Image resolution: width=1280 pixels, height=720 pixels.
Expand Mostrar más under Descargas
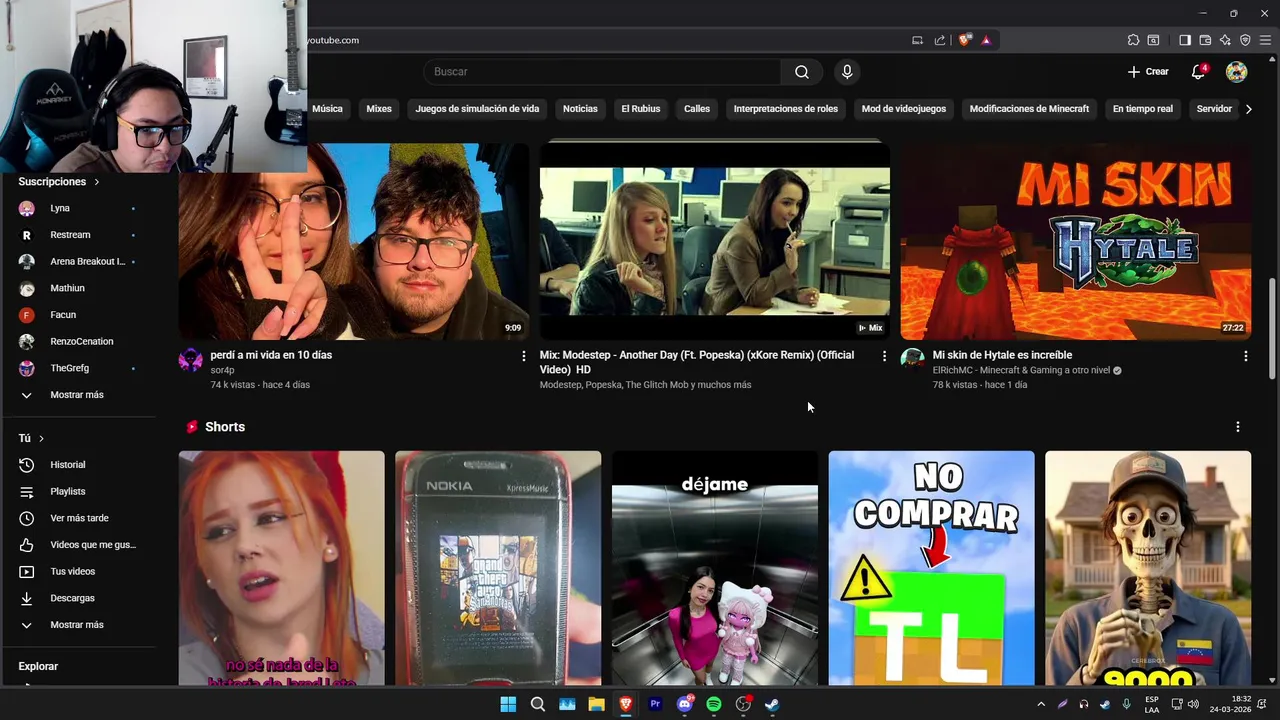click(x=77, y=625)
